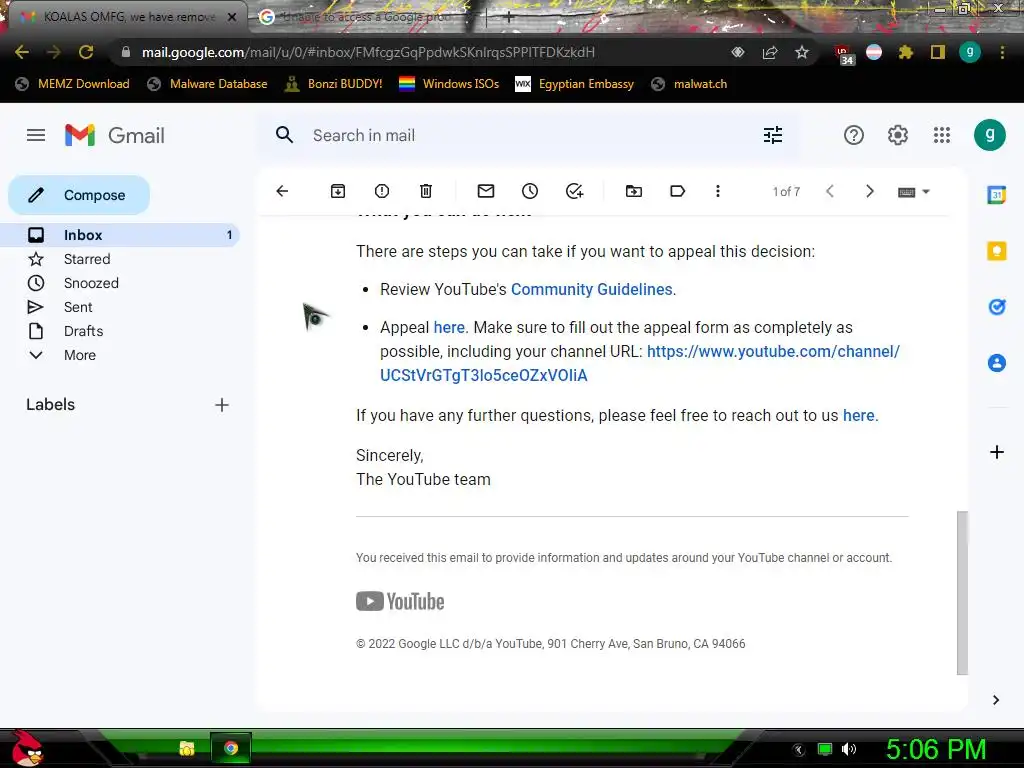Share this page icon in address bar
The height and width of the screenshot is (768, 1024).
770,52
